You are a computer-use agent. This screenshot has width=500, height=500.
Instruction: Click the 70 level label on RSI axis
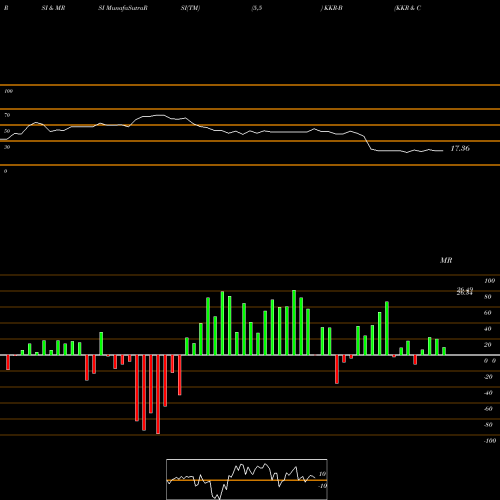(x=7, y=115)
